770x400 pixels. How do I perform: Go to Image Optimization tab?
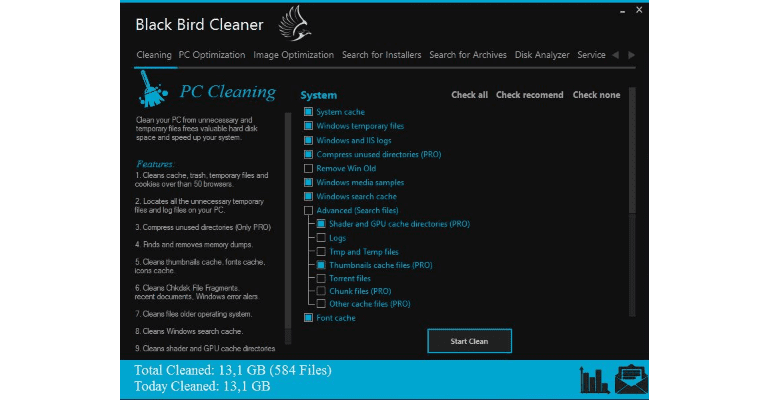tap(294, 55)
